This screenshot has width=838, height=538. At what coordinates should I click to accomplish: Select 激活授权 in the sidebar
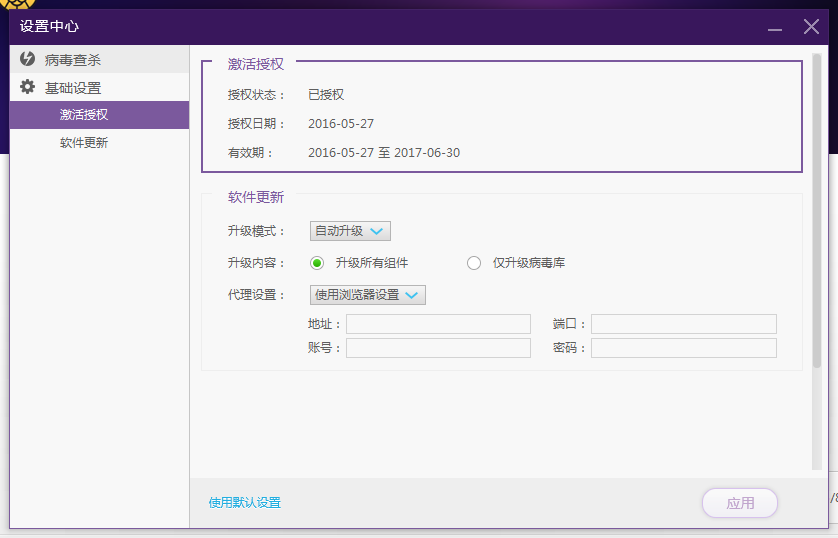[x=84, y=115]
